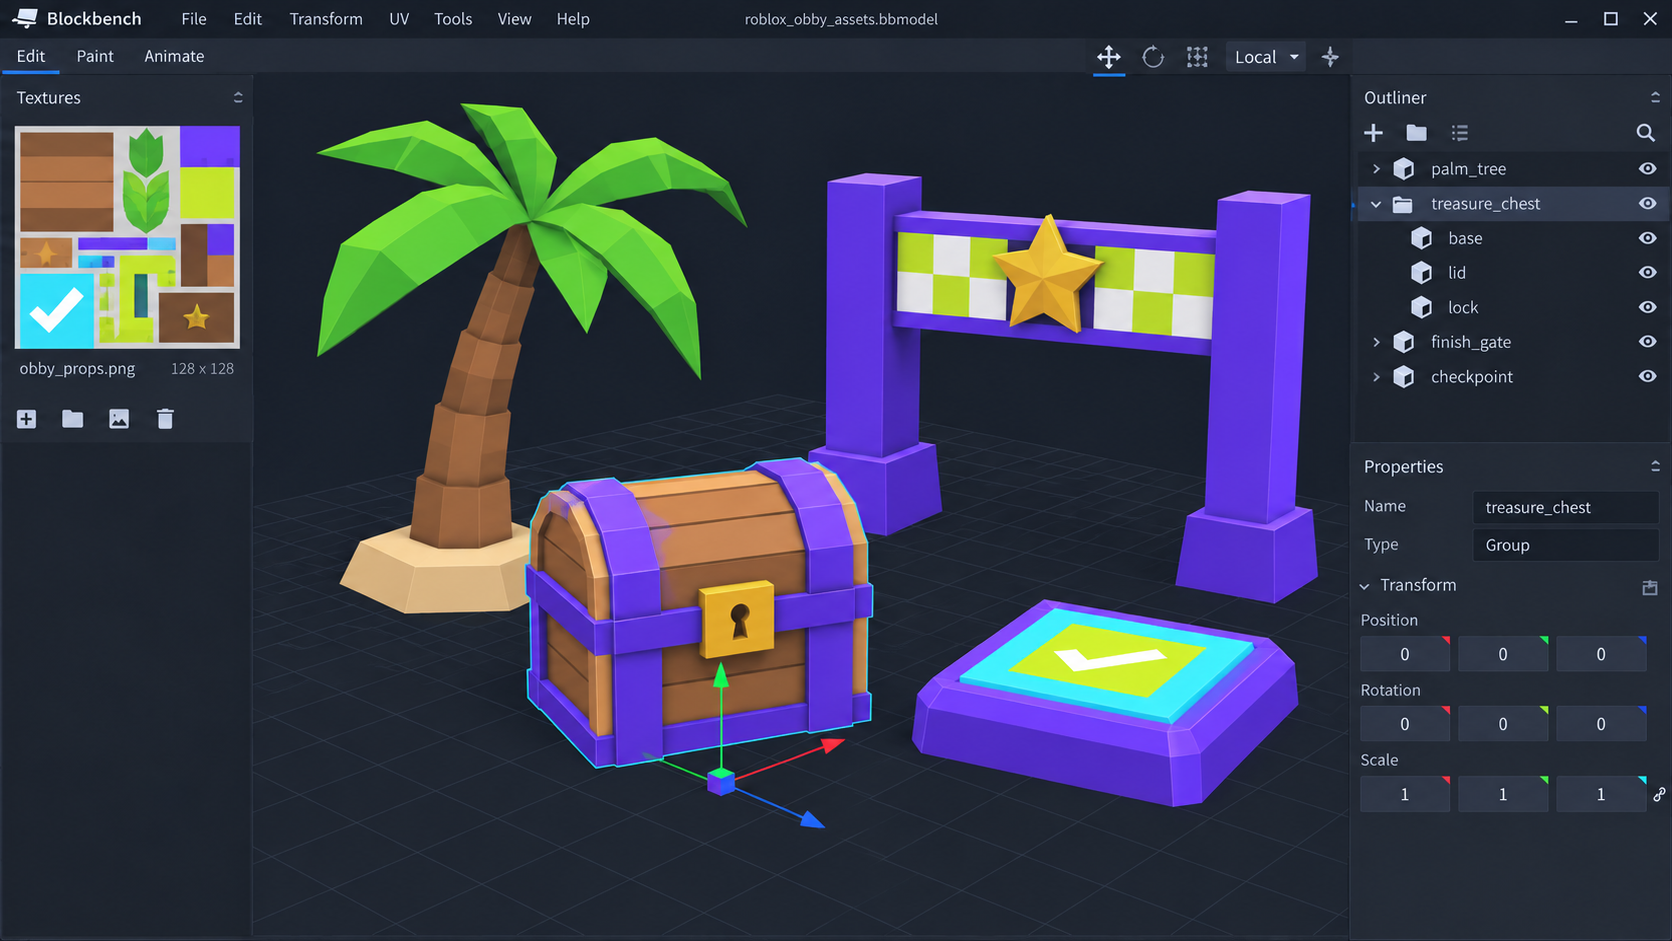
Task: Open the Local transform space dropdown
Action: [1266, 57]
